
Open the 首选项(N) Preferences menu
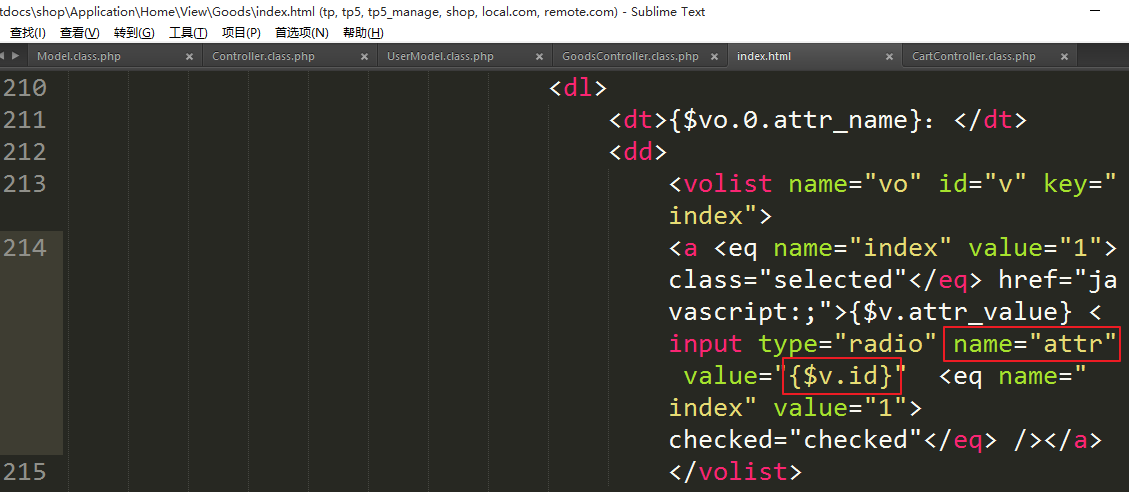click(301, 33)
